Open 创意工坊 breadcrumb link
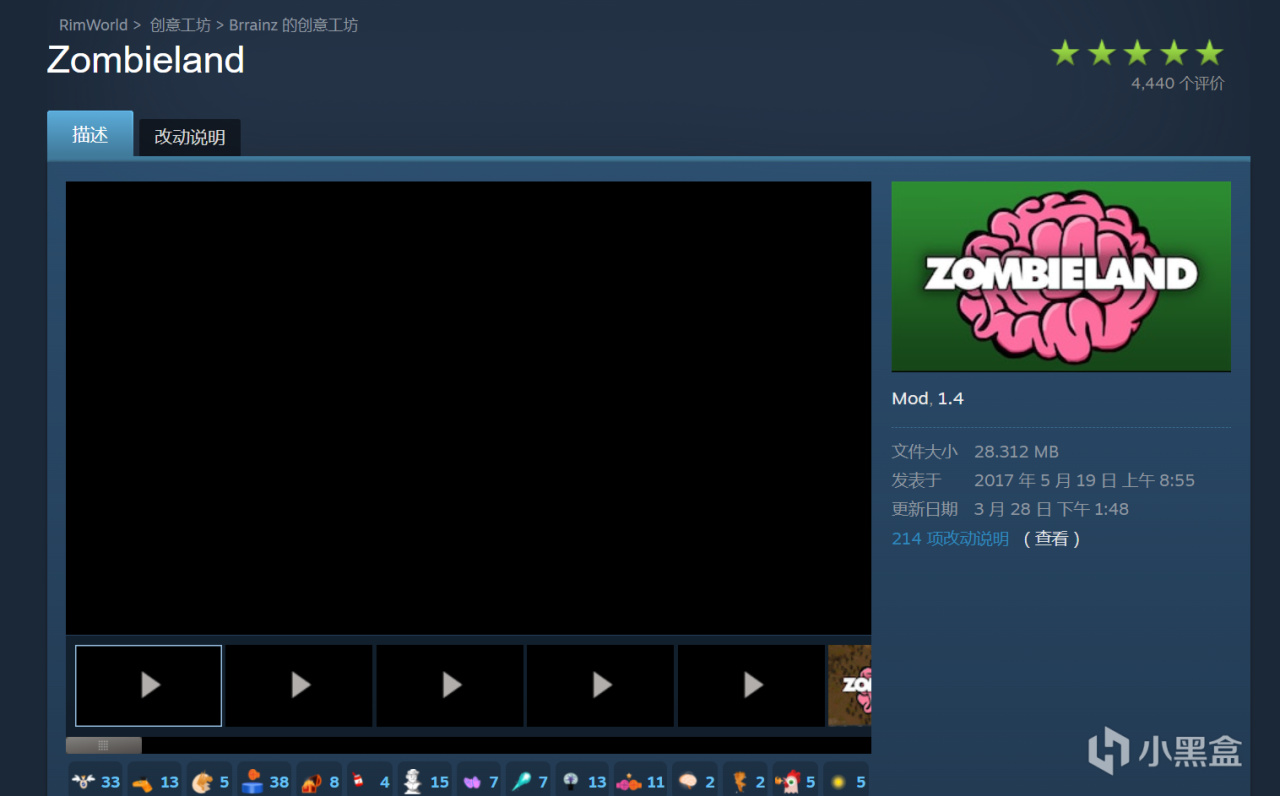 click(180, 25)
